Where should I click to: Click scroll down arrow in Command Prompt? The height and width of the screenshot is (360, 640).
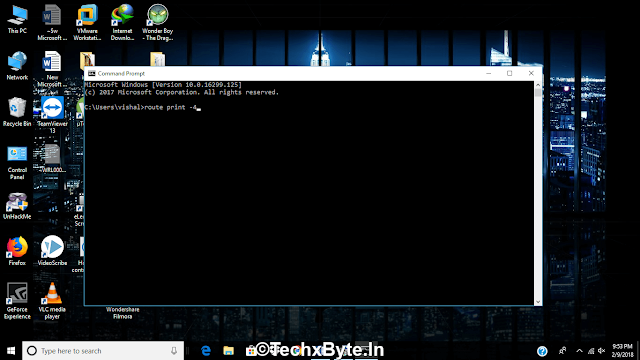pos(538,302)
